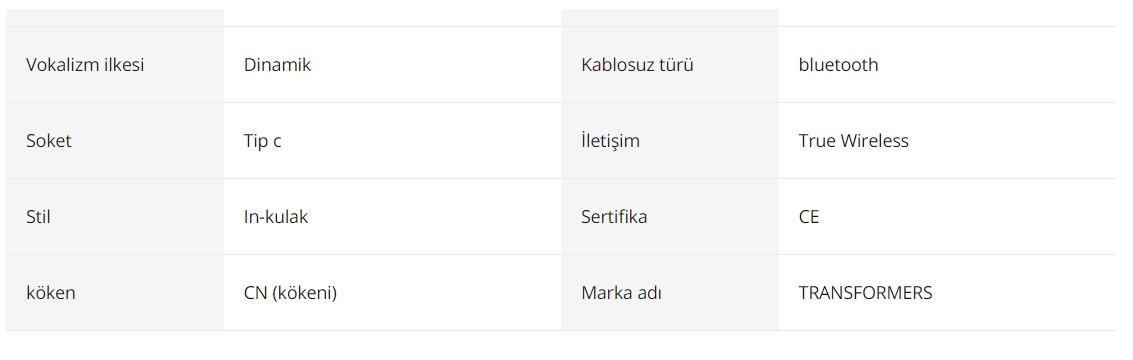Select the CN (kökeni) value
1133x360 pixels.
coord(290,293)
